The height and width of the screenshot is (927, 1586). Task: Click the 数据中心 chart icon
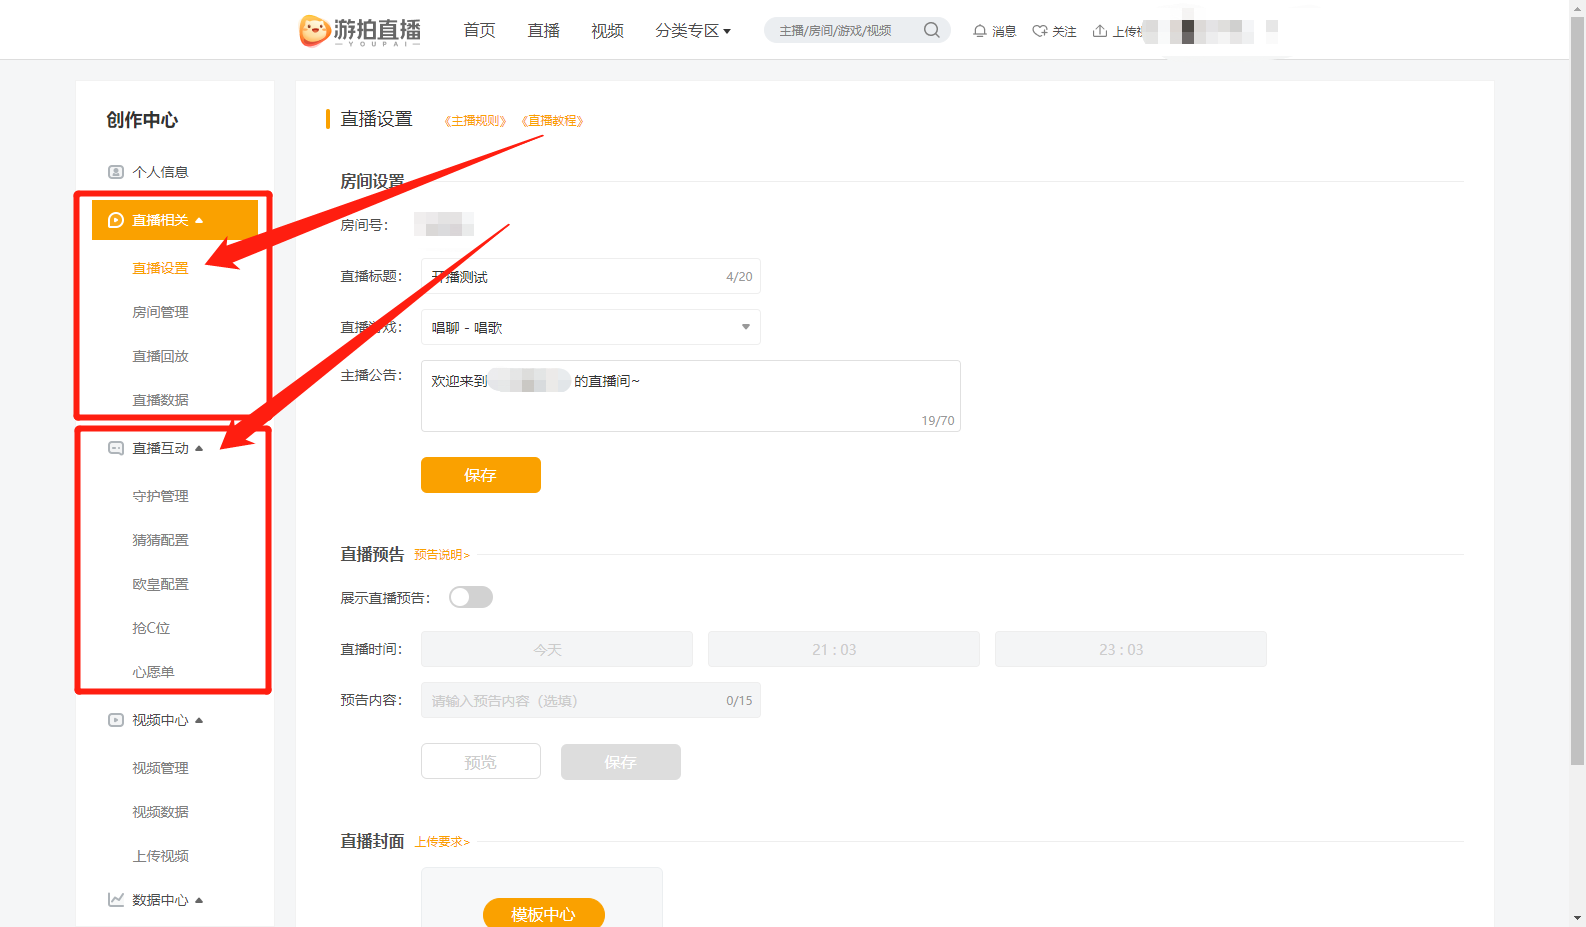116,900
